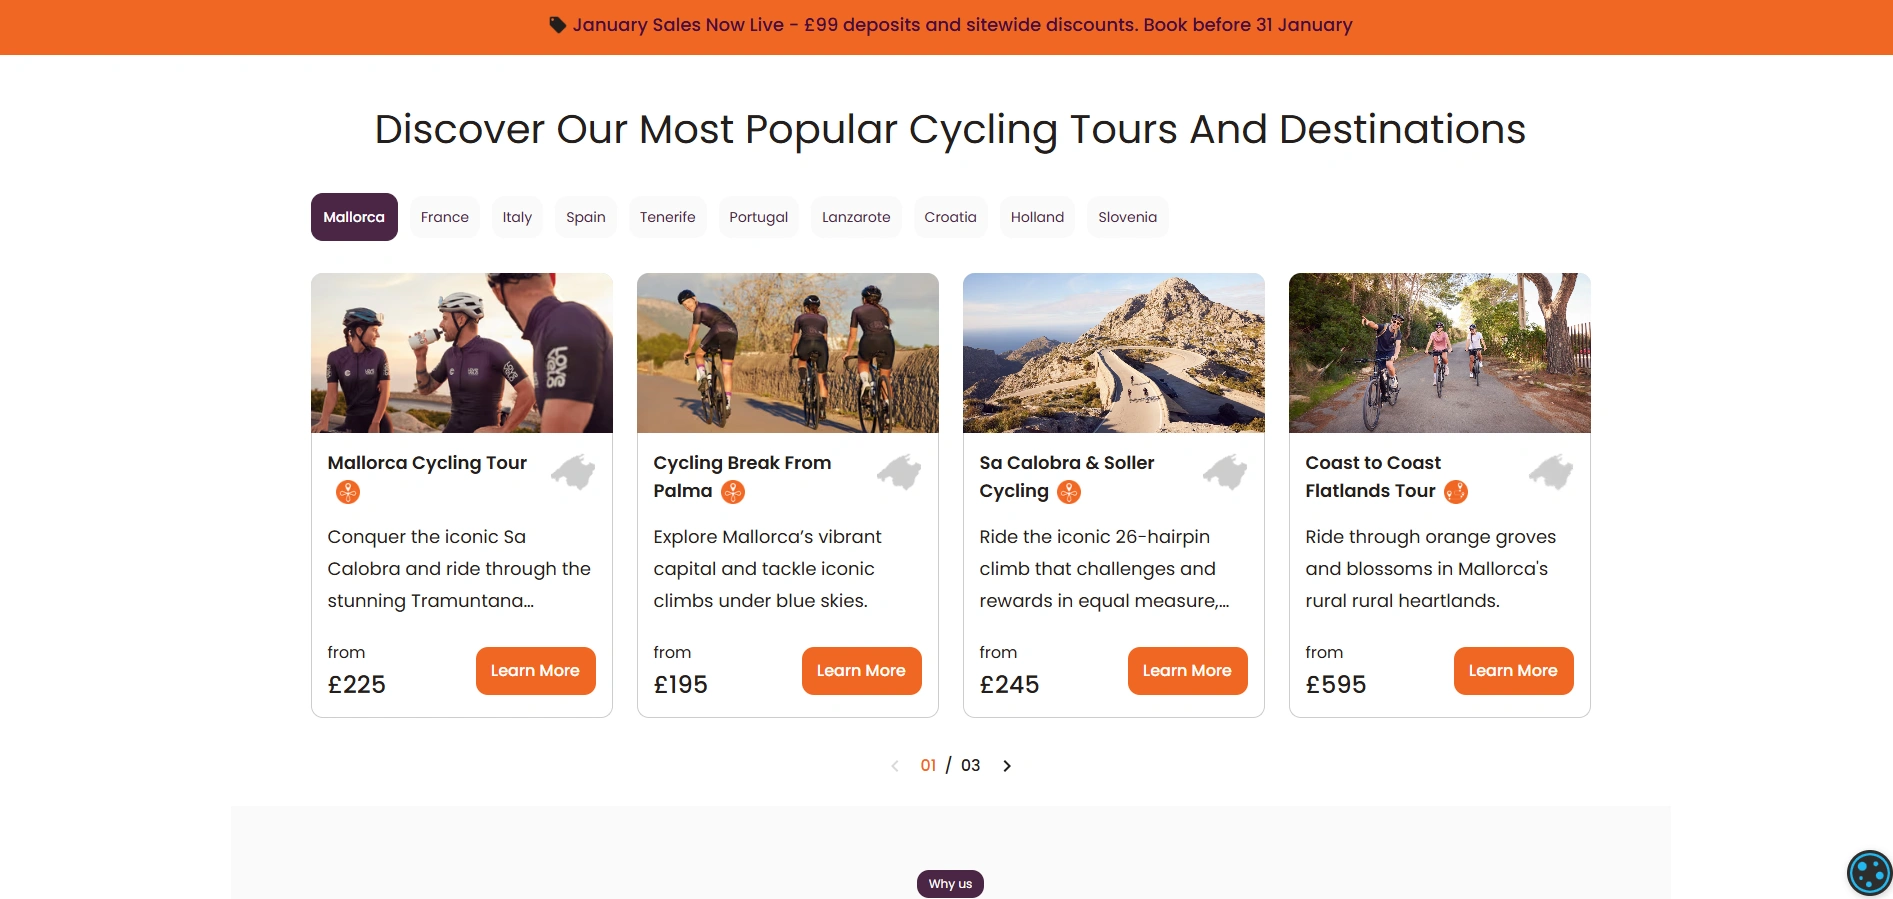Click orange badge icon beside Sa Calobra & Soller Cycling
Screen dimensions: 1893x899
1069,492
